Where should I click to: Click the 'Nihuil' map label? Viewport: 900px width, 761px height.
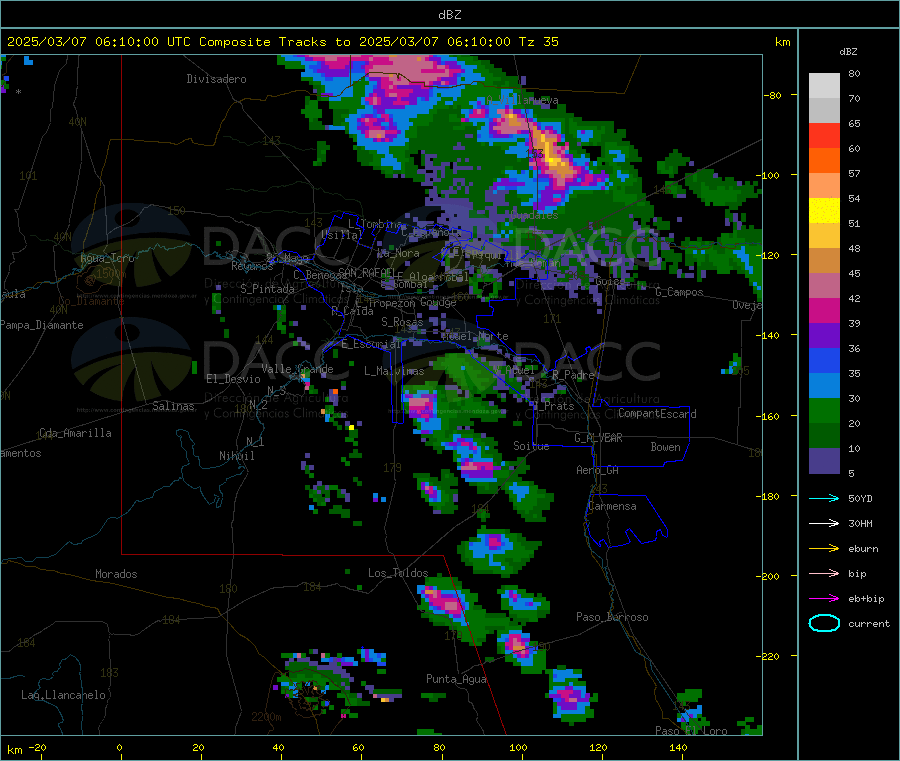[236, 456]
